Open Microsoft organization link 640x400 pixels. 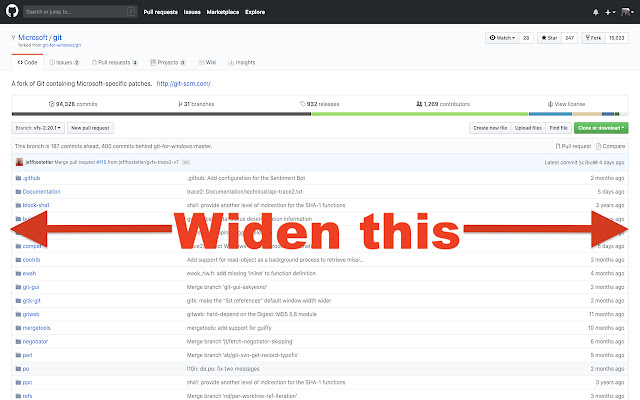coord(33,38)
